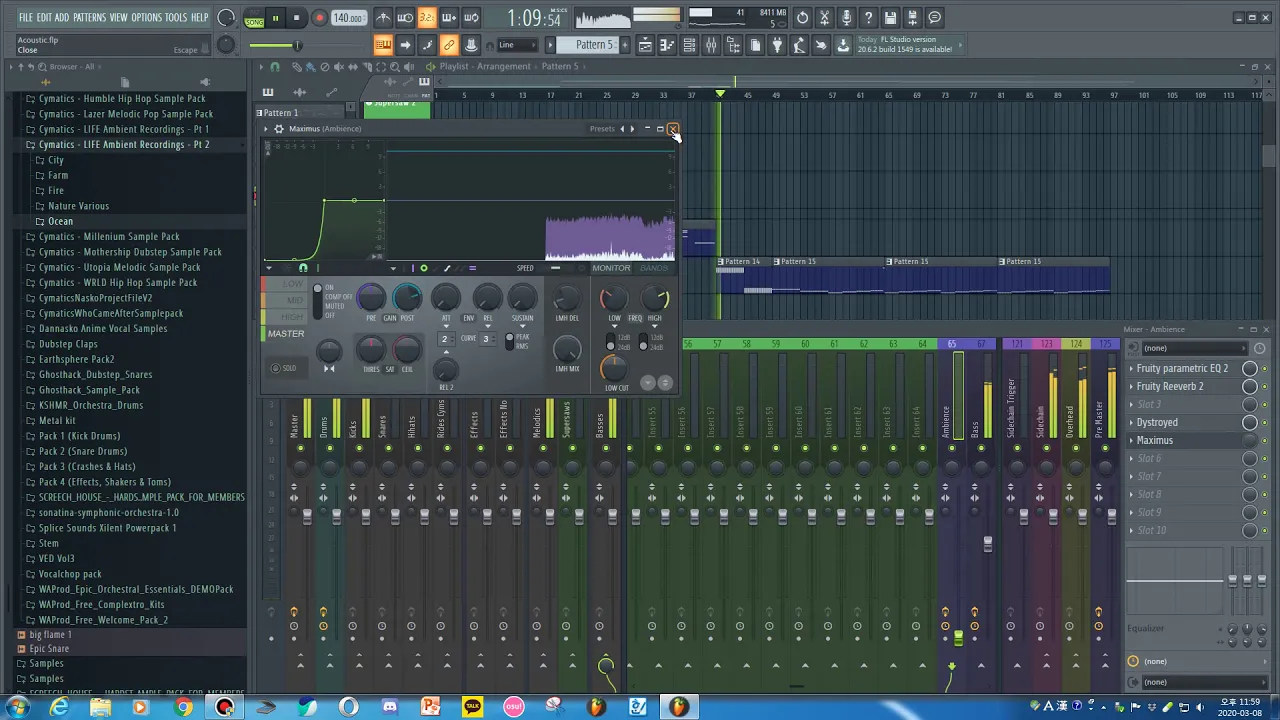Screen dimensions: 1280x720
Task: Open the plugin picker plug icon
Action: tap(777, 45)
